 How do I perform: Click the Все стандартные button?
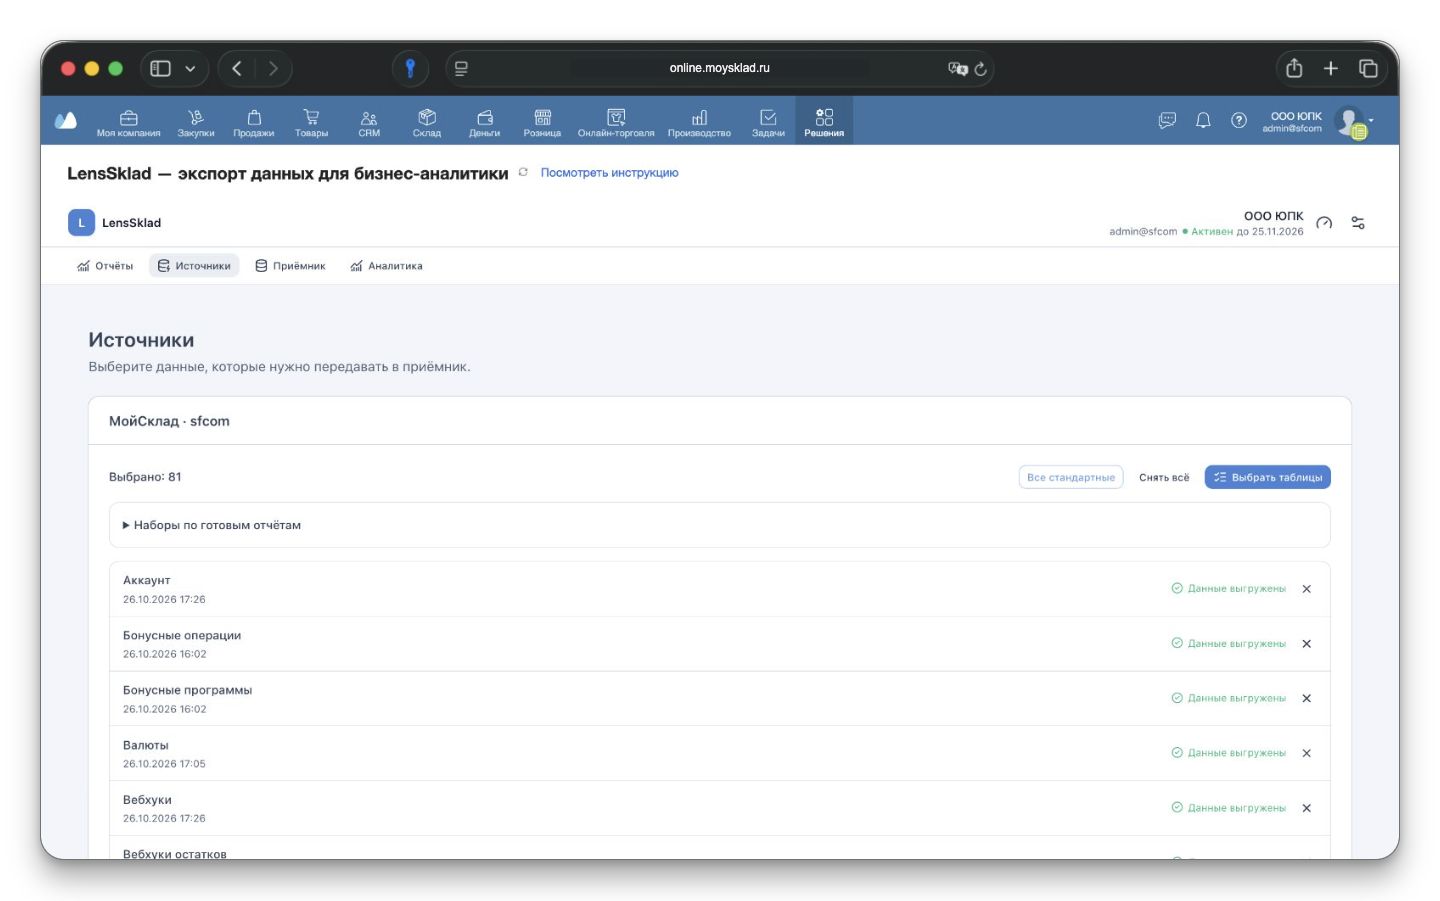(1071, 477)
